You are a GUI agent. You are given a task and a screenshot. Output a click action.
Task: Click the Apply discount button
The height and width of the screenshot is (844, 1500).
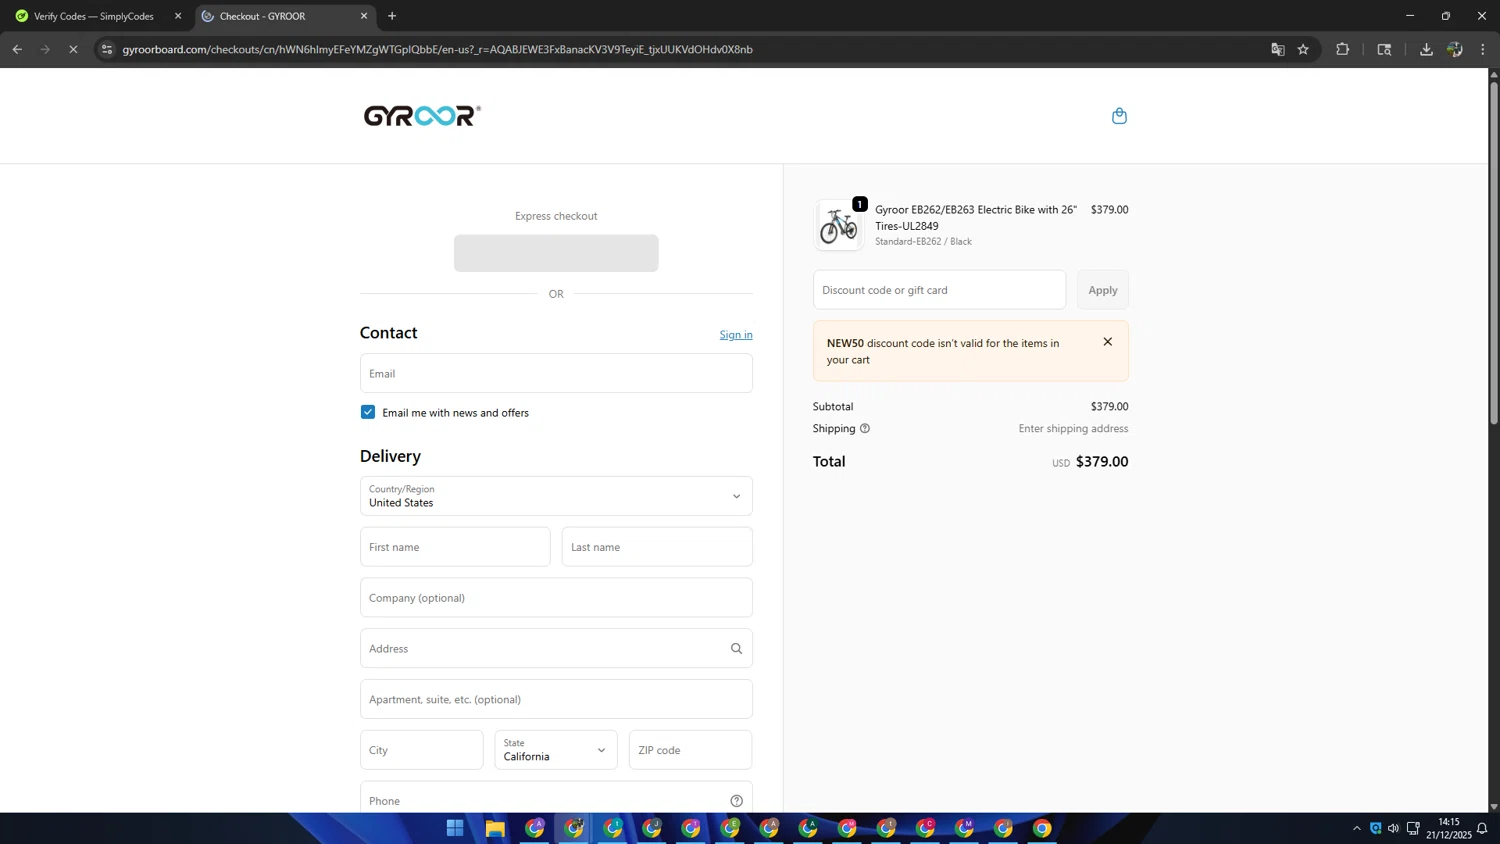1103,290
